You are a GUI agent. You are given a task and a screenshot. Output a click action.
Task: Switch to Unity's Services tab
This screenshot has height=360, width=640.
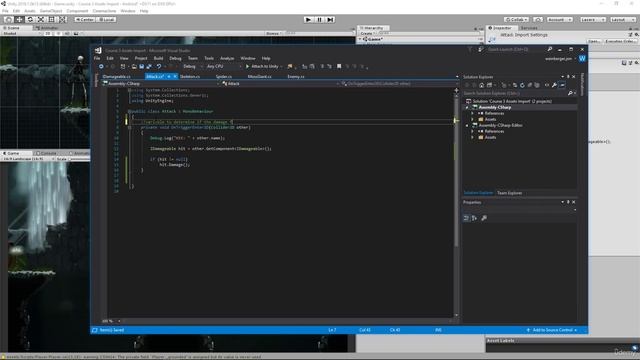[529, 28]
